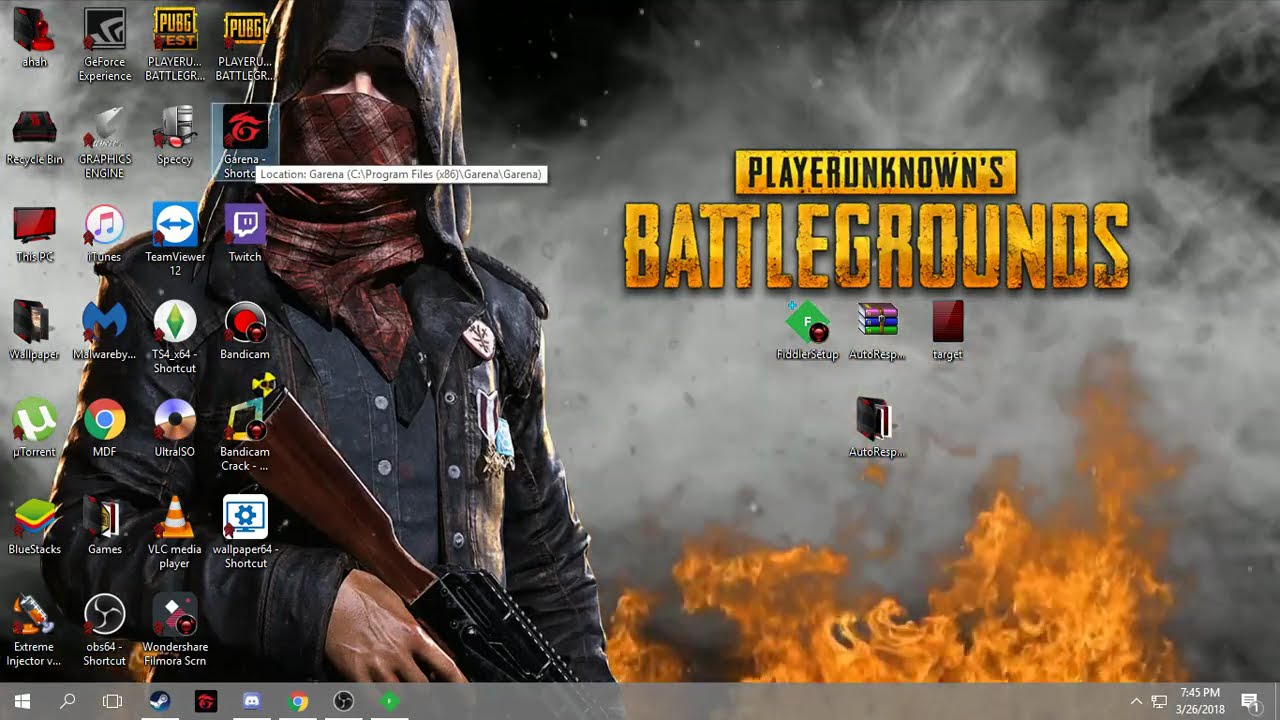Open the Recycle Bin icon
The width and height of the screenshot is (1280, 720).
34,137
